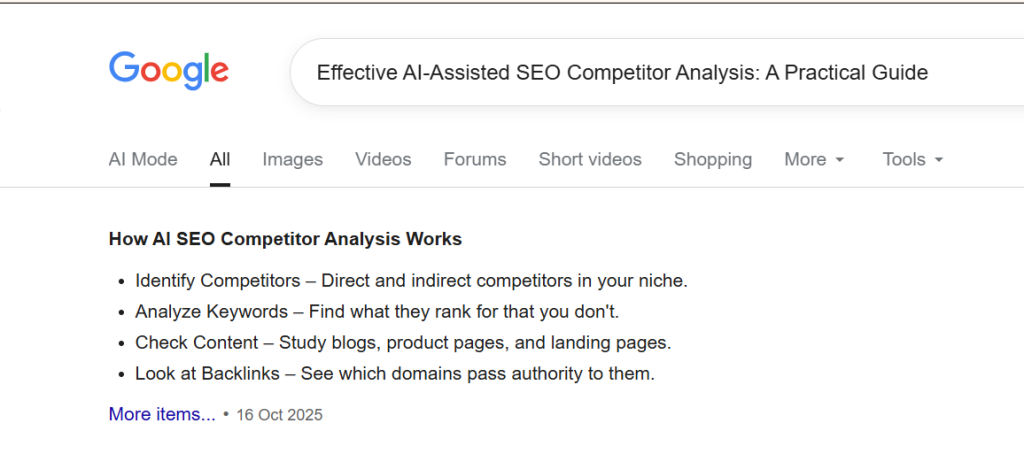This screenshot has height=454, width=1024.
Task: Click the "How AI SEO Competitor Analysis Works" heading
Action: (285, 239)
